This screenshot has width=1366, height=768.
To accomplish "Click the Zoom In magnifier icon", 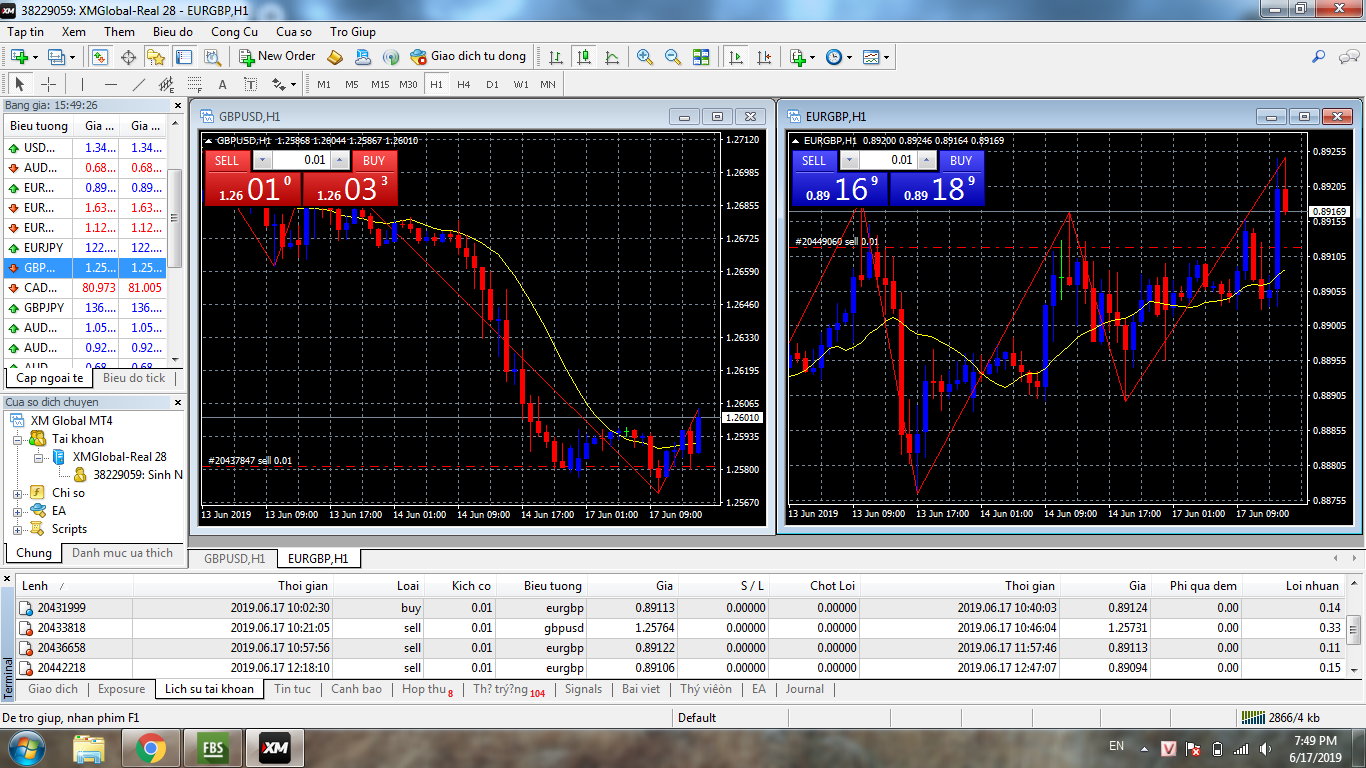I will 645,57.
